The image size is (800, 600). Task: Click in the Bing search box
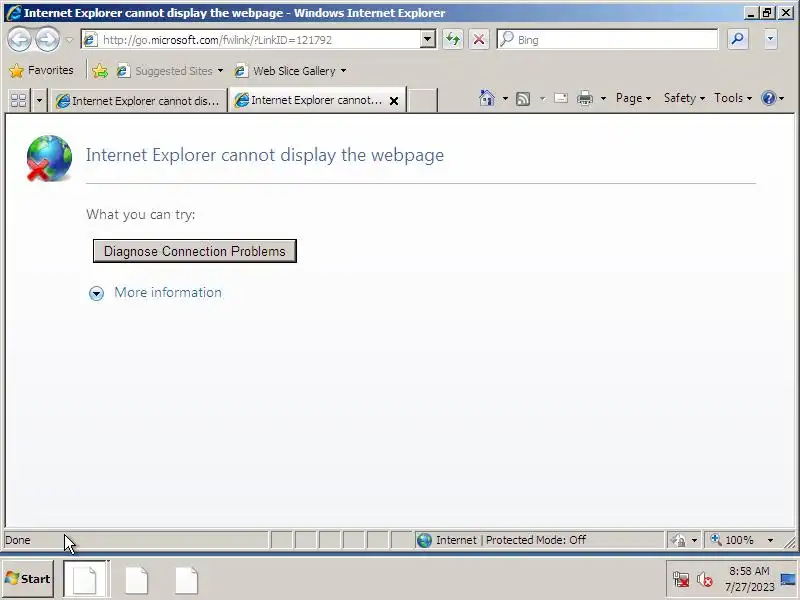click(x=607, y=39)
